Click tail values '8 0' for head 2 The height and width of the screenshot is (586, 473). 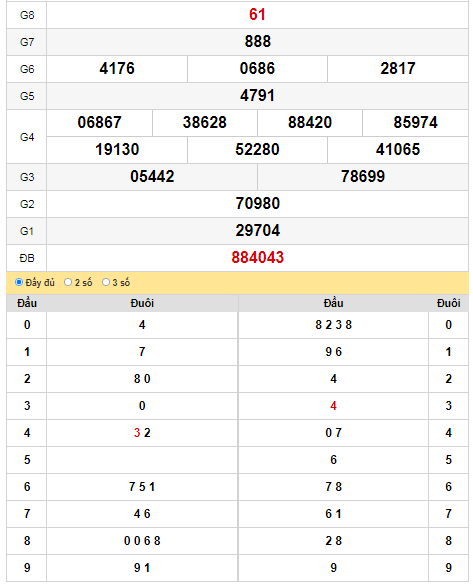[142, 379]
